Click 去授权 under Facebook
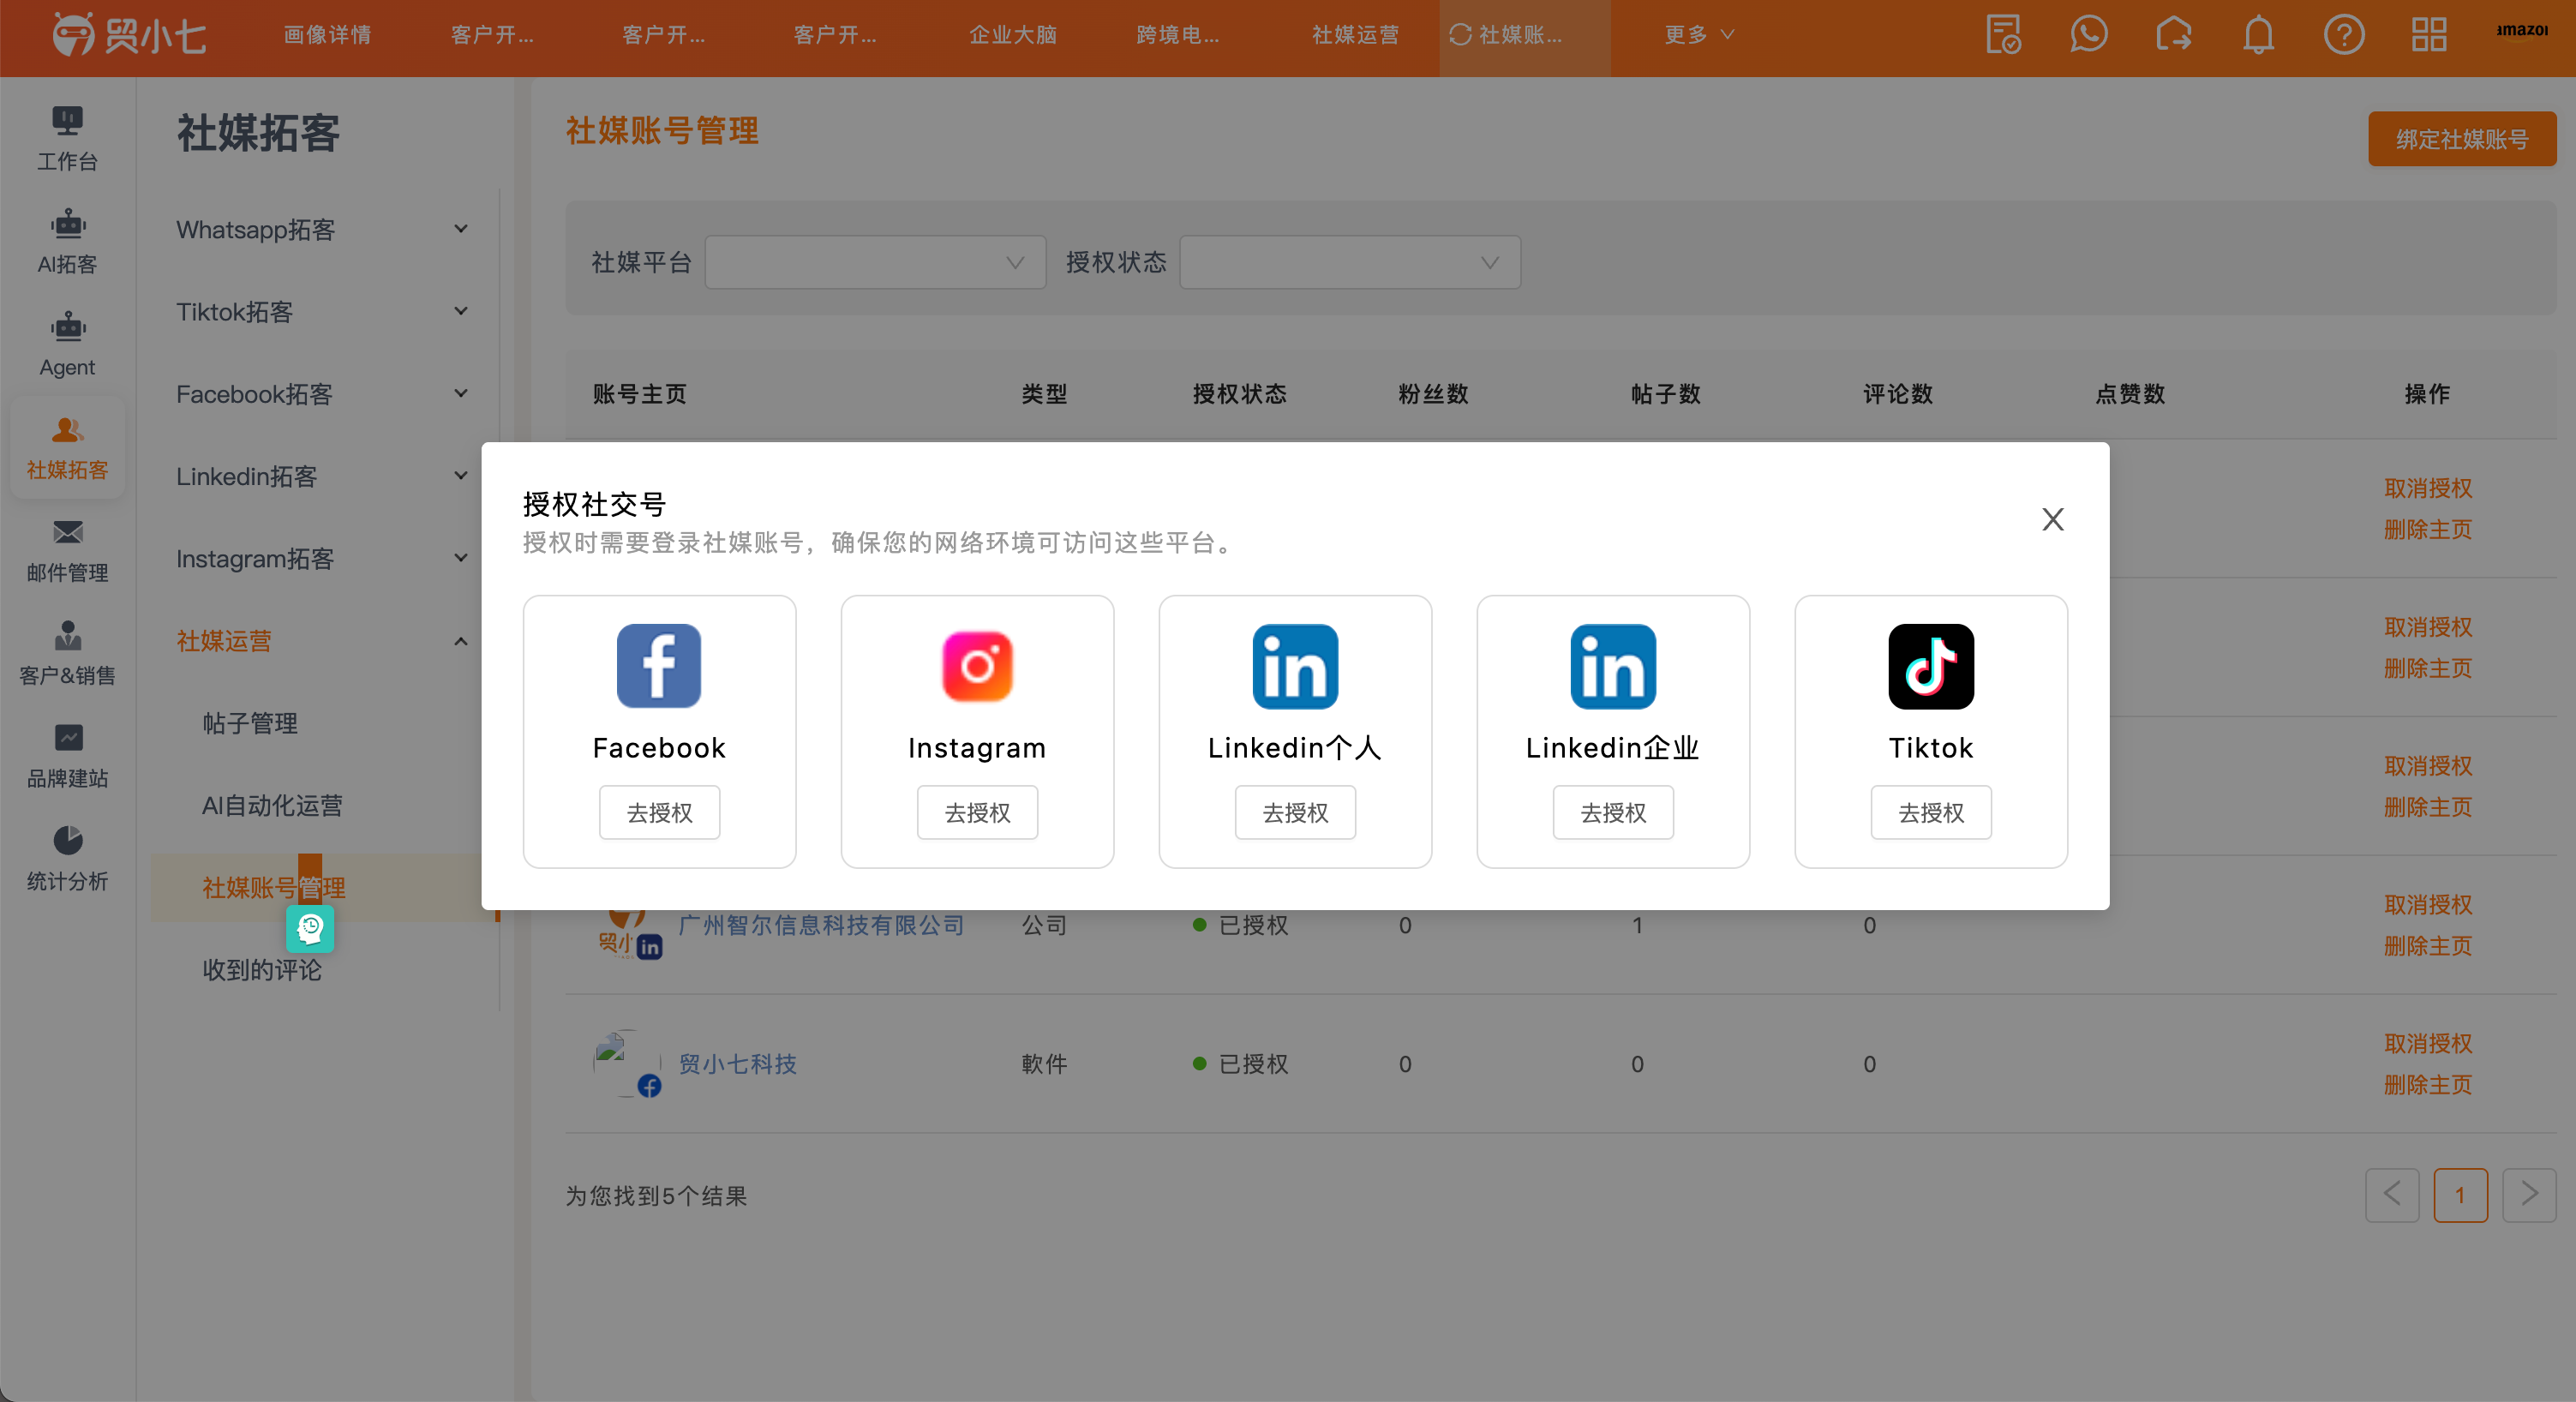Viewport: 2576px width, 1402px height. tap(659, 813)
